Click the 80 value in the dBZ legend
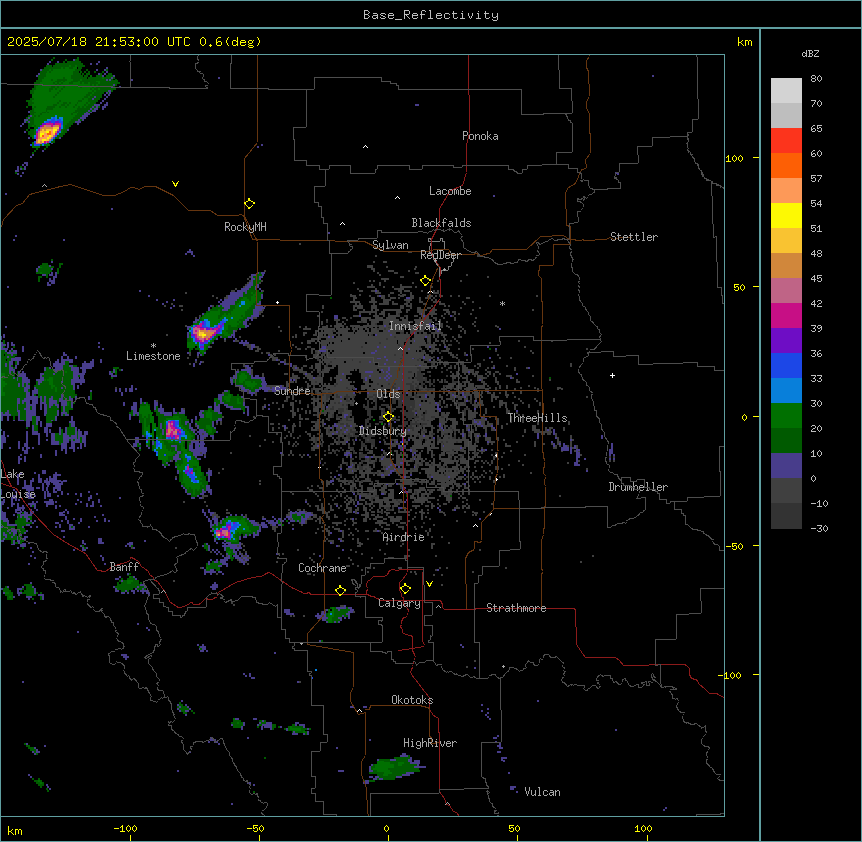 pos(816,79)
